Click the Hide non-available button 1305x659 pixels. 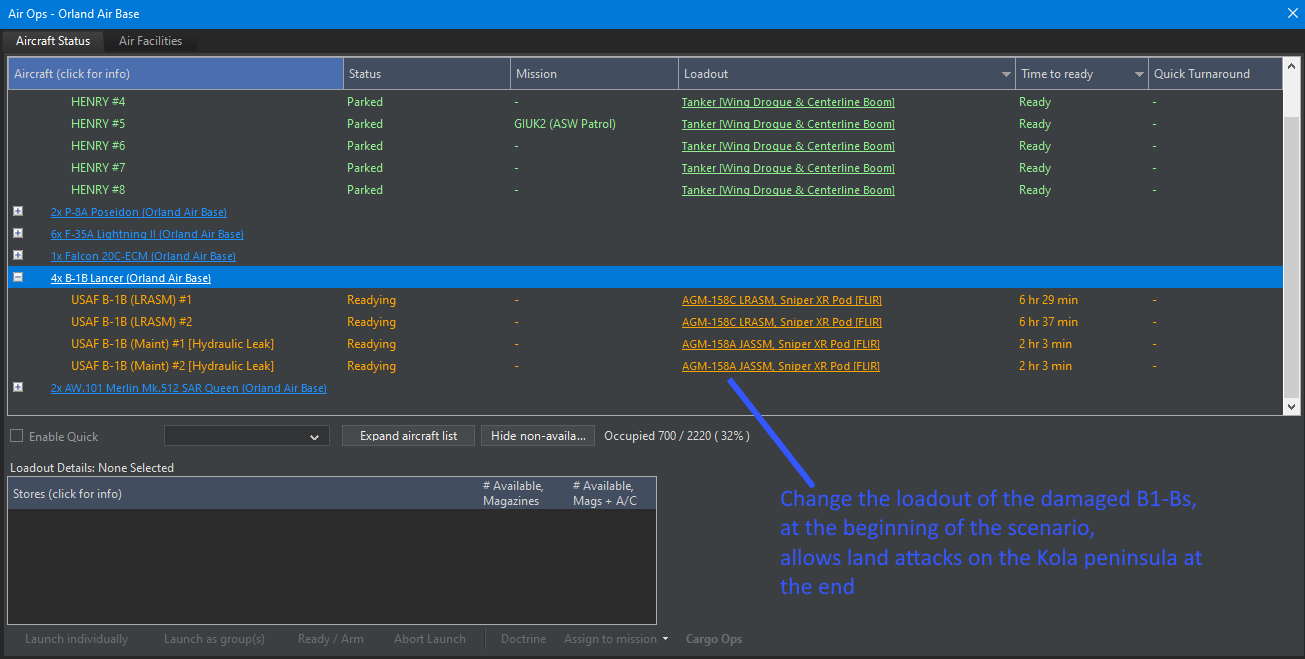539,436
